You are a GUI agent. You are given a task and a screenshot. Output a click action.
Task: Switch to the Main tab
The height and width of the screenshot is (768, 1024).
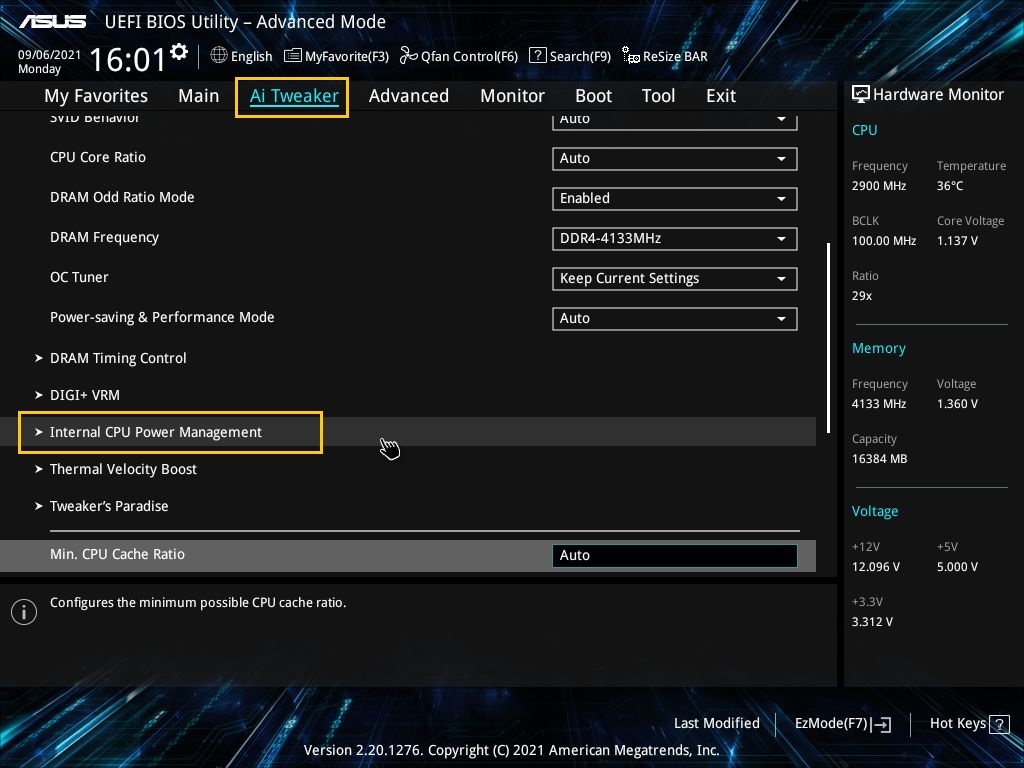tap(199, 96)
